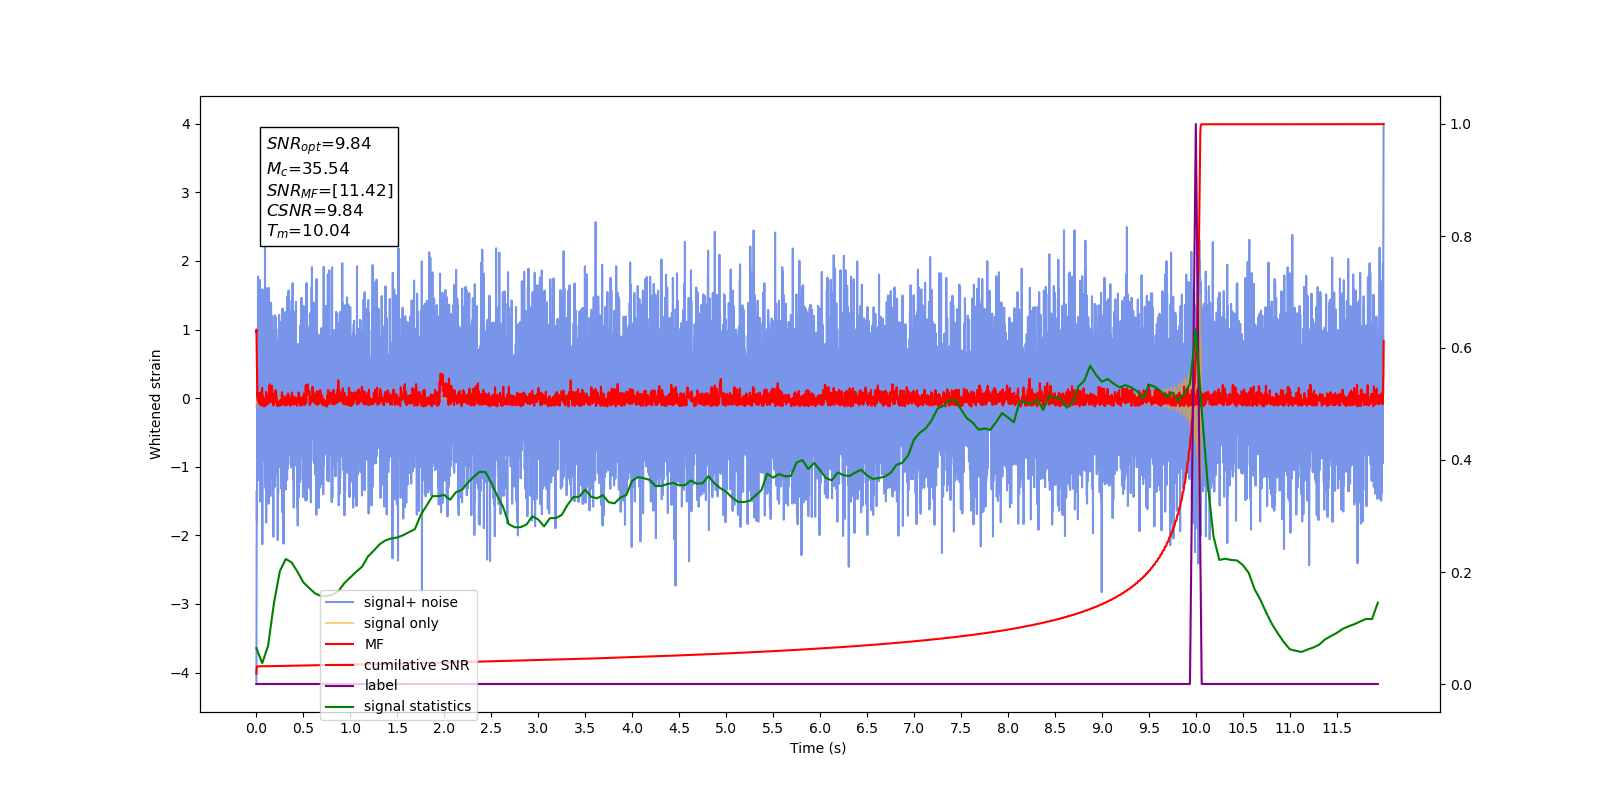Screen dimensions: 1600x800
Task: Click the green line swatch for signal statistics
Action: click(340, 706)
